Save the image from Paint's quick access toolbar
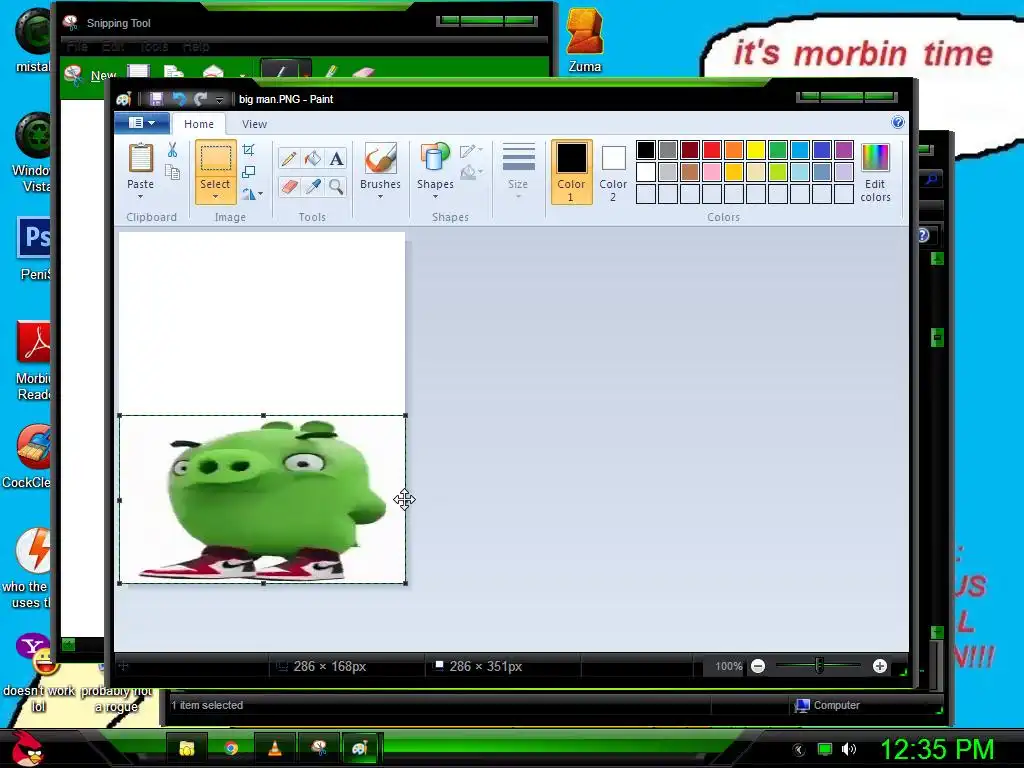The height and width of the screenshot is (768, 1024). [156, 99]
